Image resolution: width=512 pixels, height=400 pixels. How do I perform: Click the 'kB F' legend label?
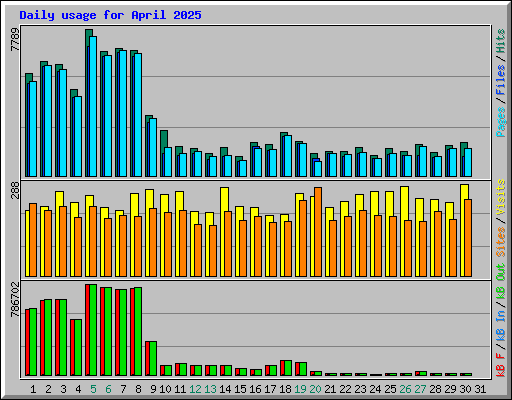click(501, 365)
